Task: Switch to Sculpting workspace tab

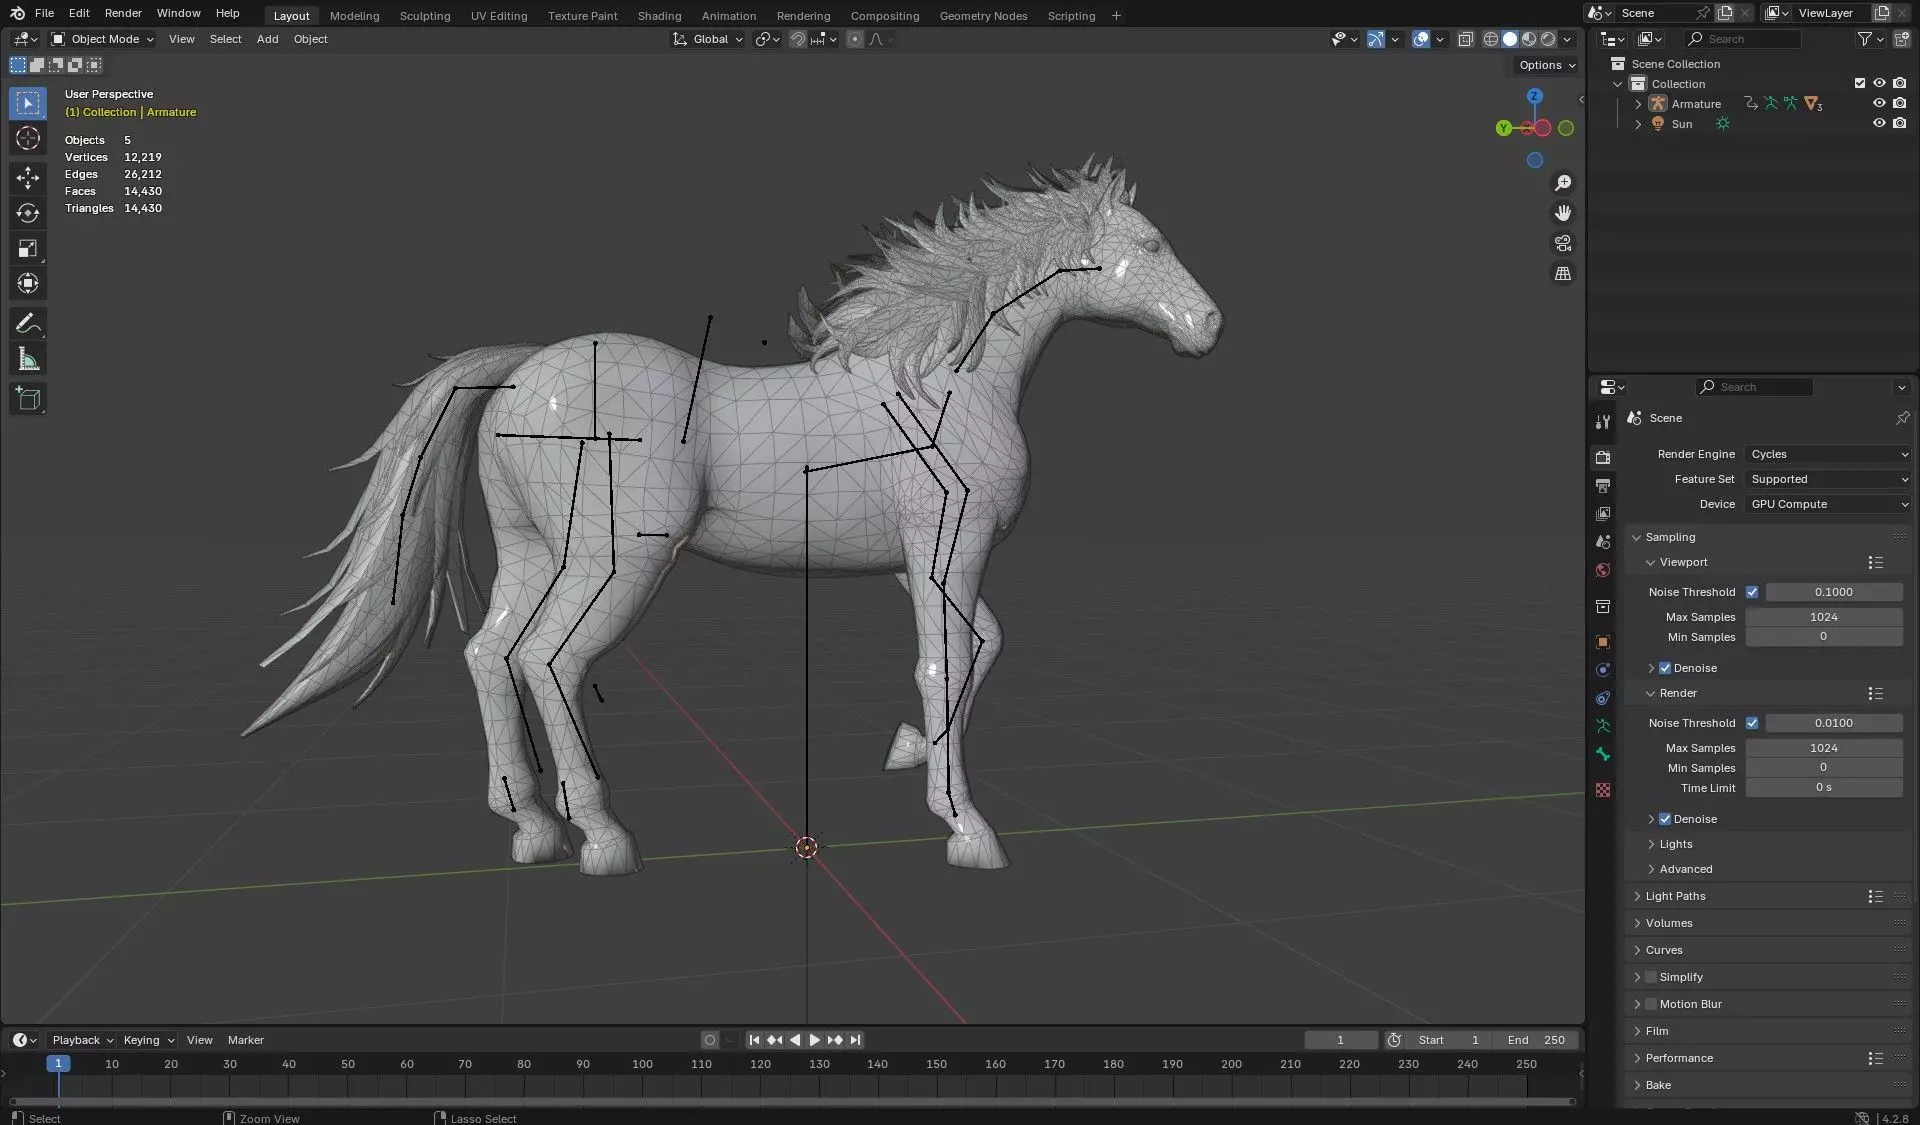Action: click(425, 16)
